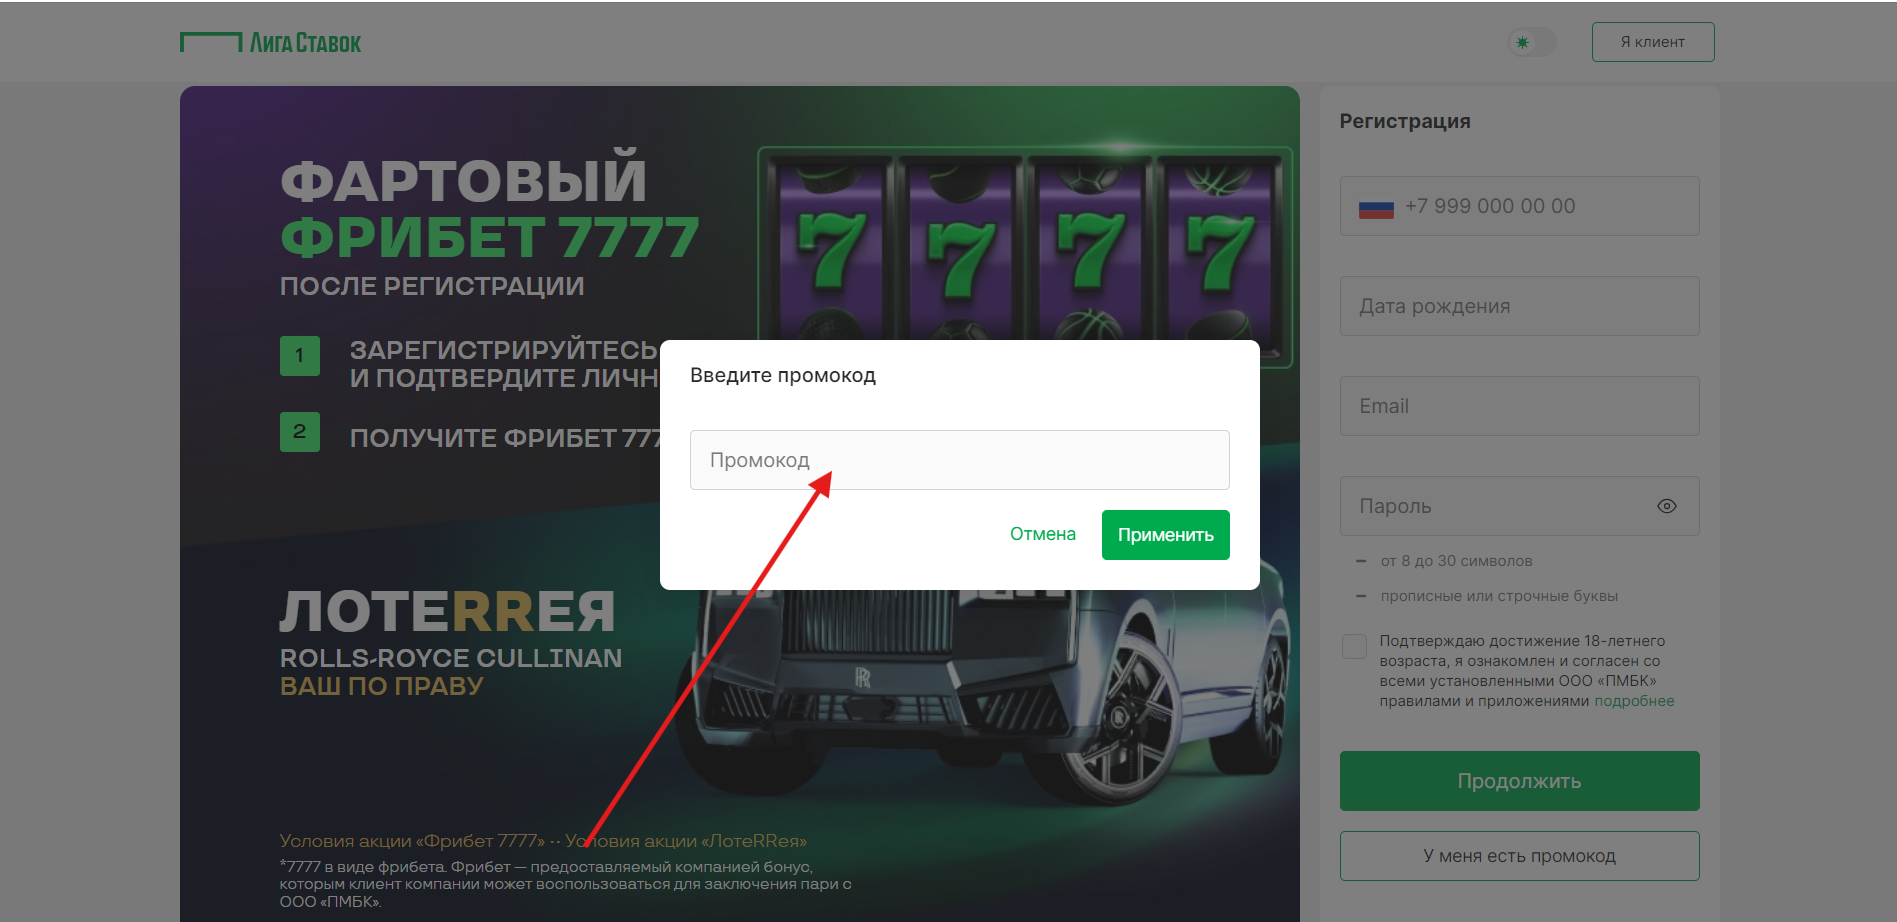
Task: Cancel the promo code dialog via Отмена
Action: point(1043,534)
